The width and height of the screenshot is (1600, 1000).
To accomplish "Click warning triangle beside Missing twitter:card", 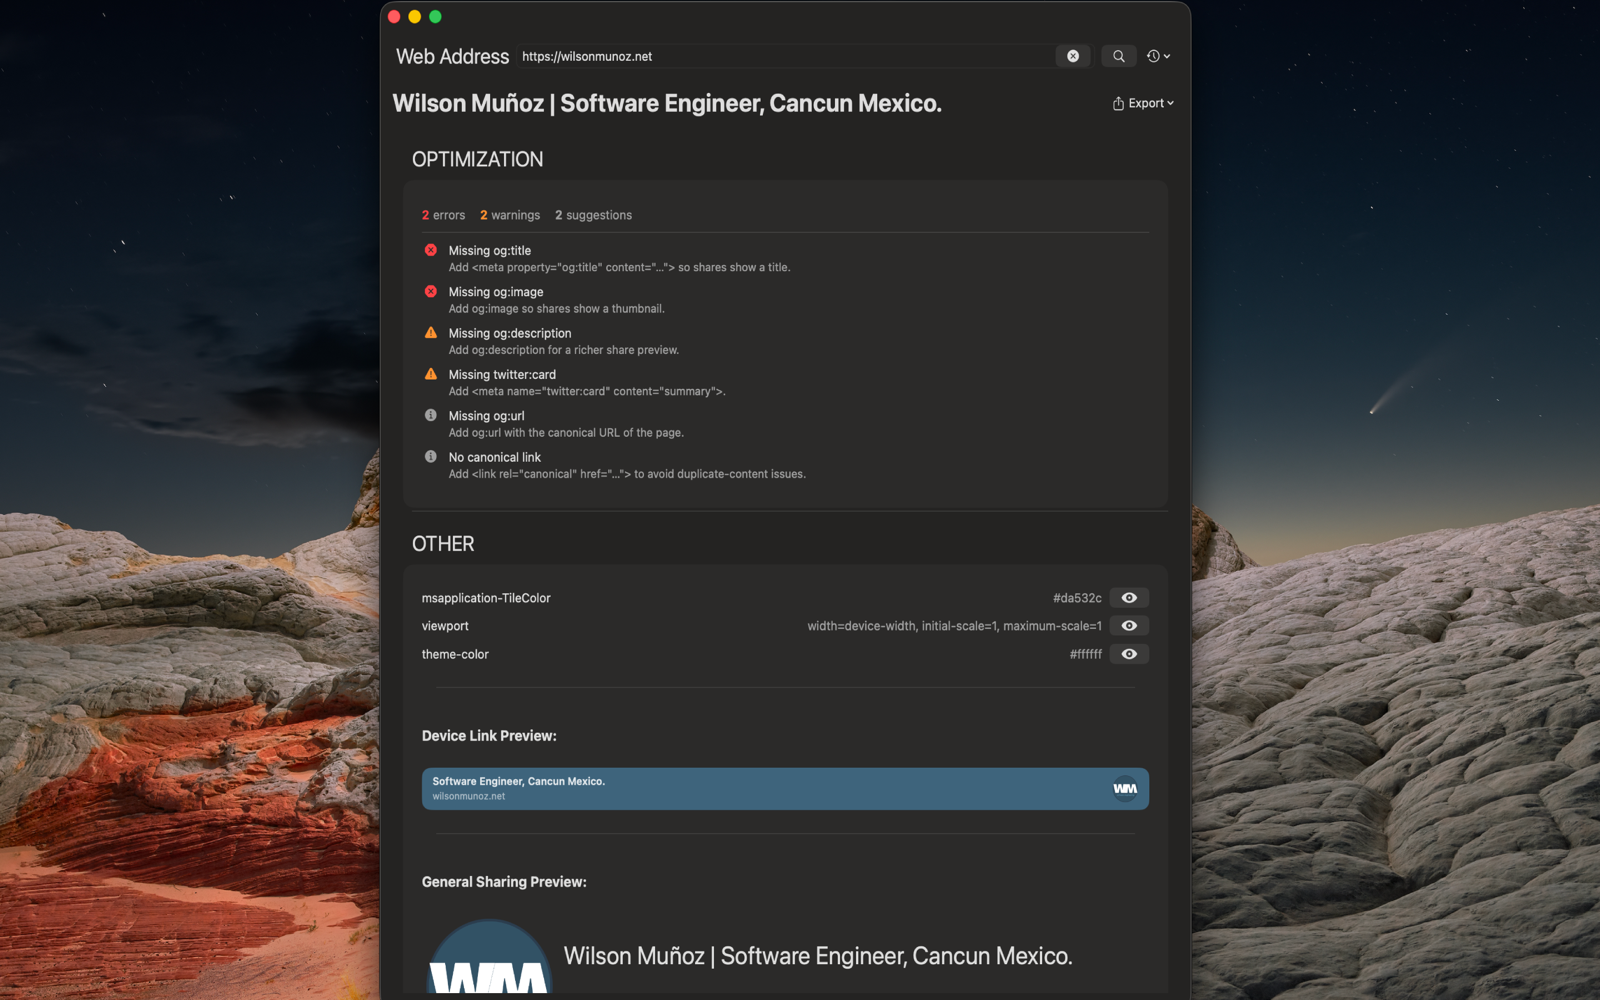I will coord(431,374).
